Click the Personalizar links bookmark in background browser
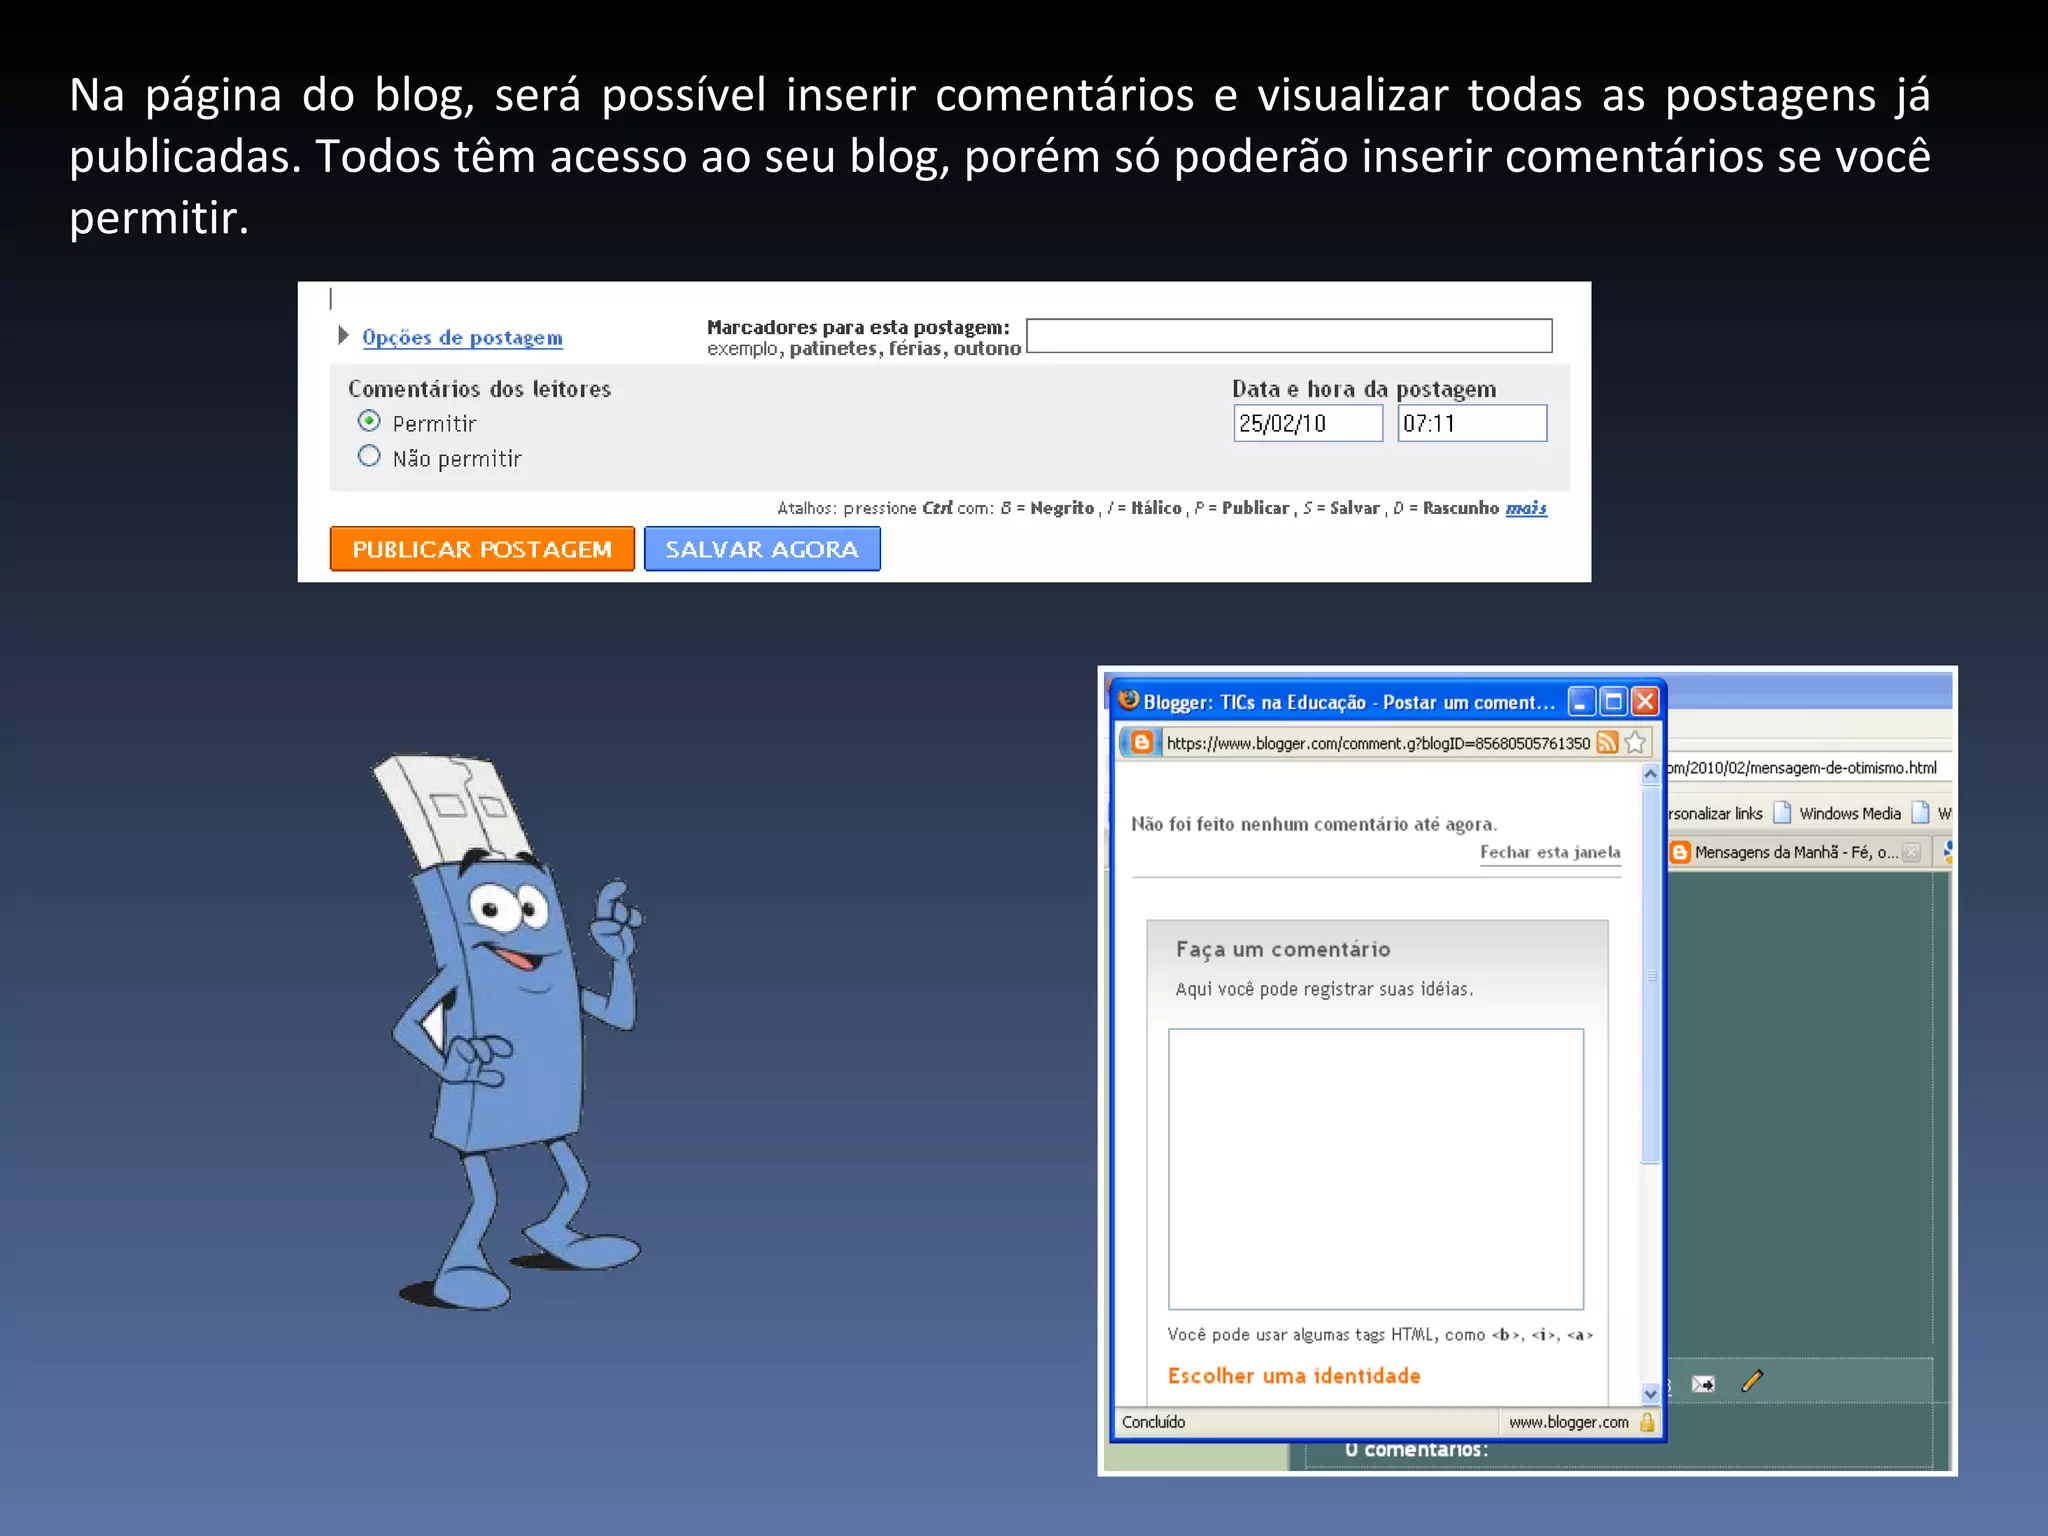 (x=1716, y=813)
